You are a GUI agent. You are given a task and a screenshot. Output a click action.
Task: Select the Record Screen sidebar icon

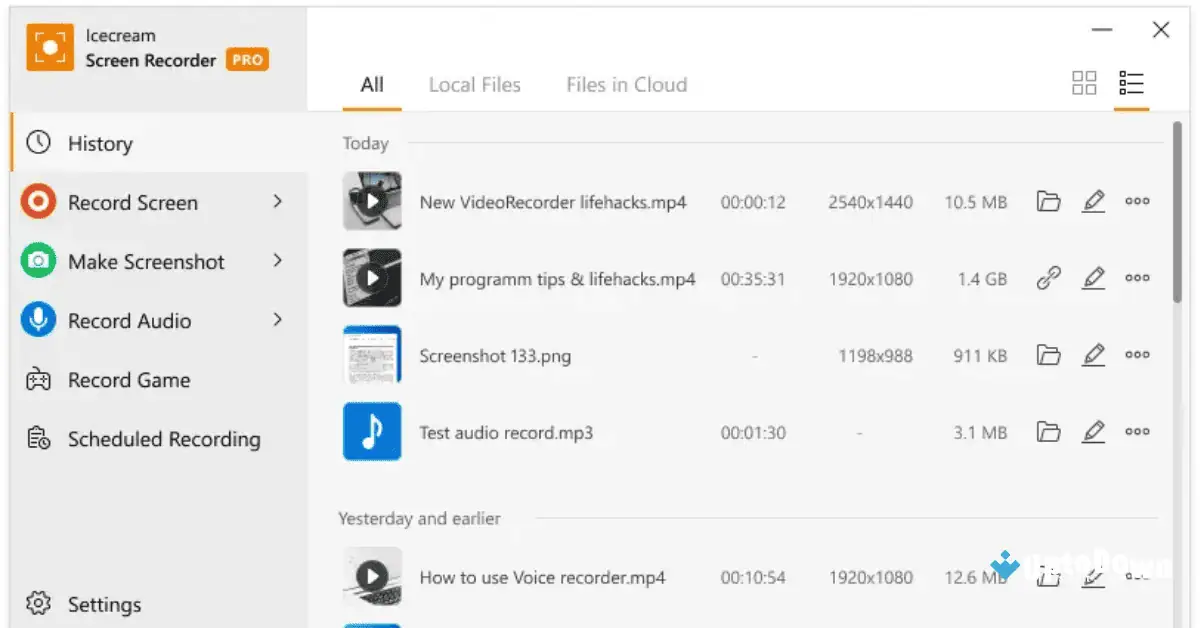point(37,202)
